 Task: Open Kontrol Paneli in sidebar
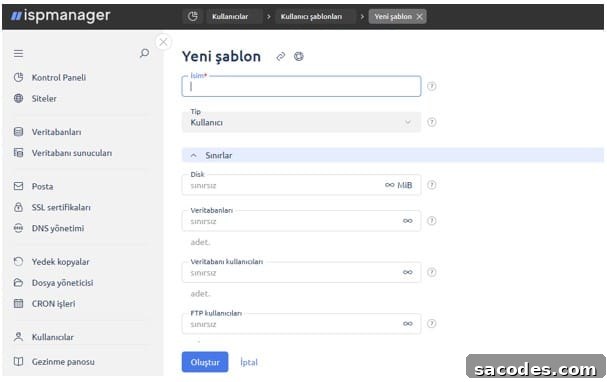click(x=58, y=77)
